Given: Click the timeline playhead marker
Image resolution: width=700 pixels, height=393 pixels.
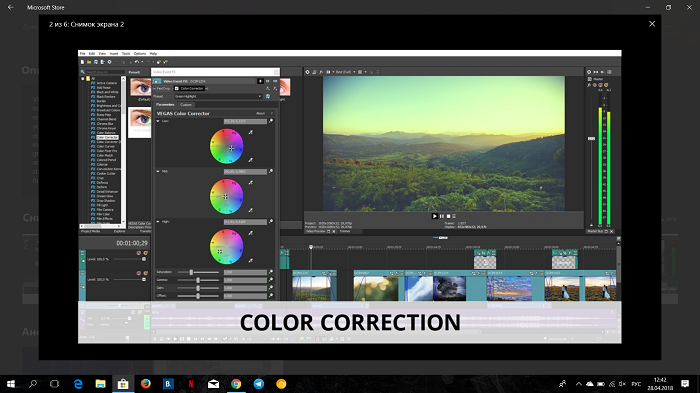Looking at the screenshot, I should pos(311,247).
